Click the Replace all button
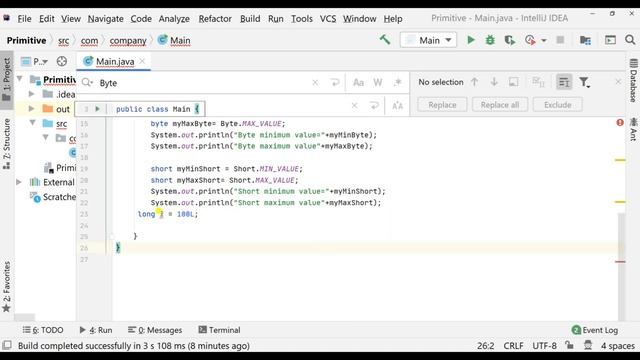This screenshot has height=360, width=640. pos(500,105)
